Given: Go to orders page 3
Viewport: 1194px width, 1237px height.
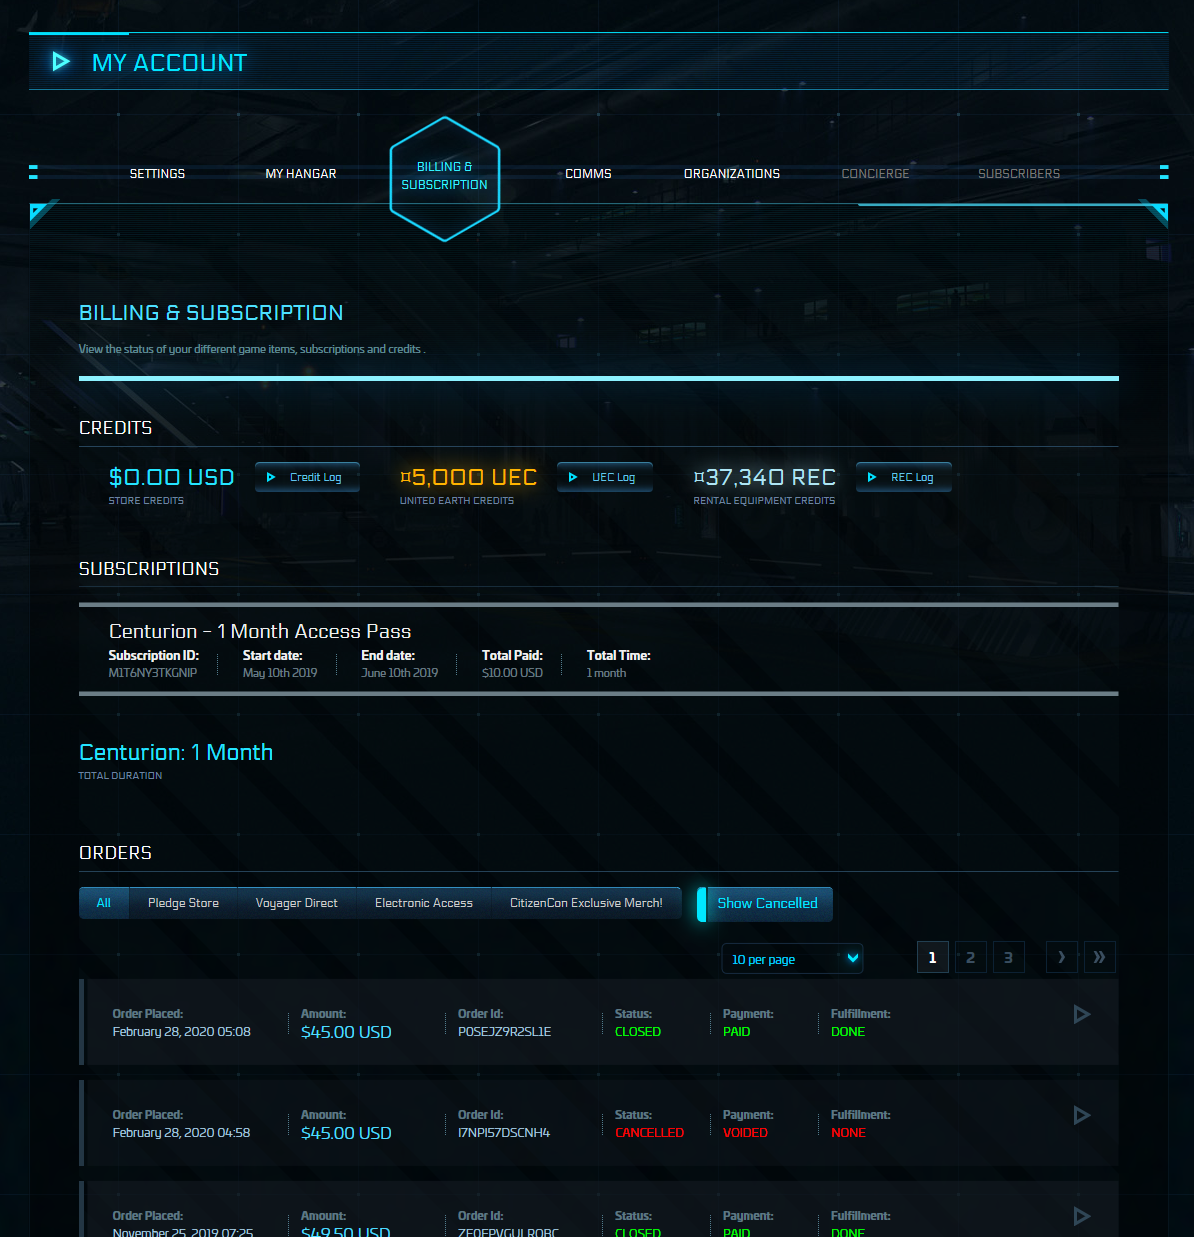Looking at the screenshot, I should coord(1008,958).
